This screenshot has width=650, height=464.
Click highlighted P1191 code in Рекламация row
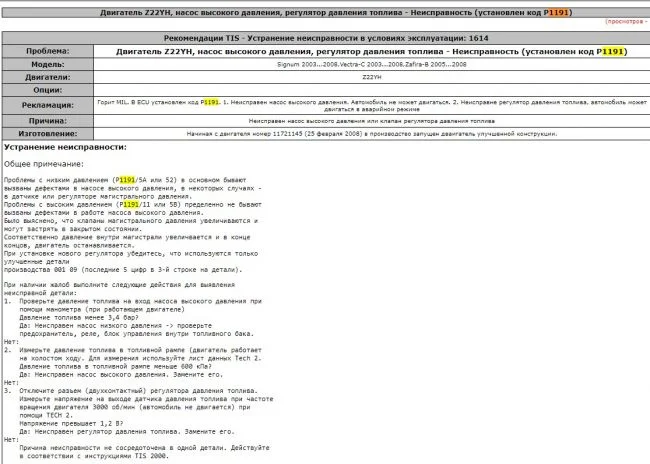[x=209, y=102]
